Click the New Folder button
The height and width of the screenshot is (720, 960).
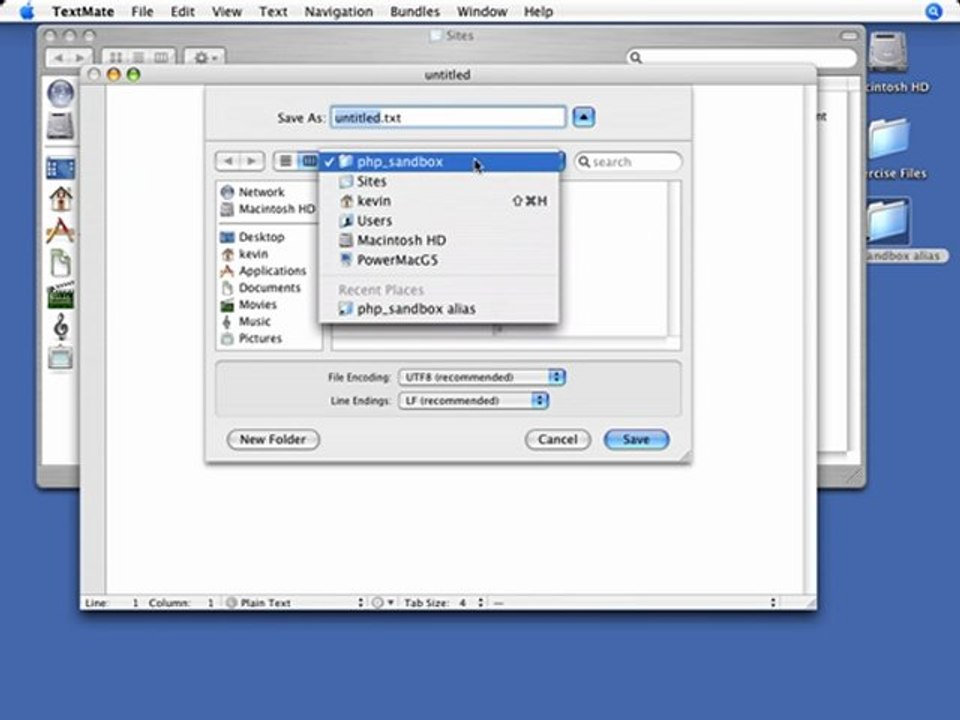(273, 439)
